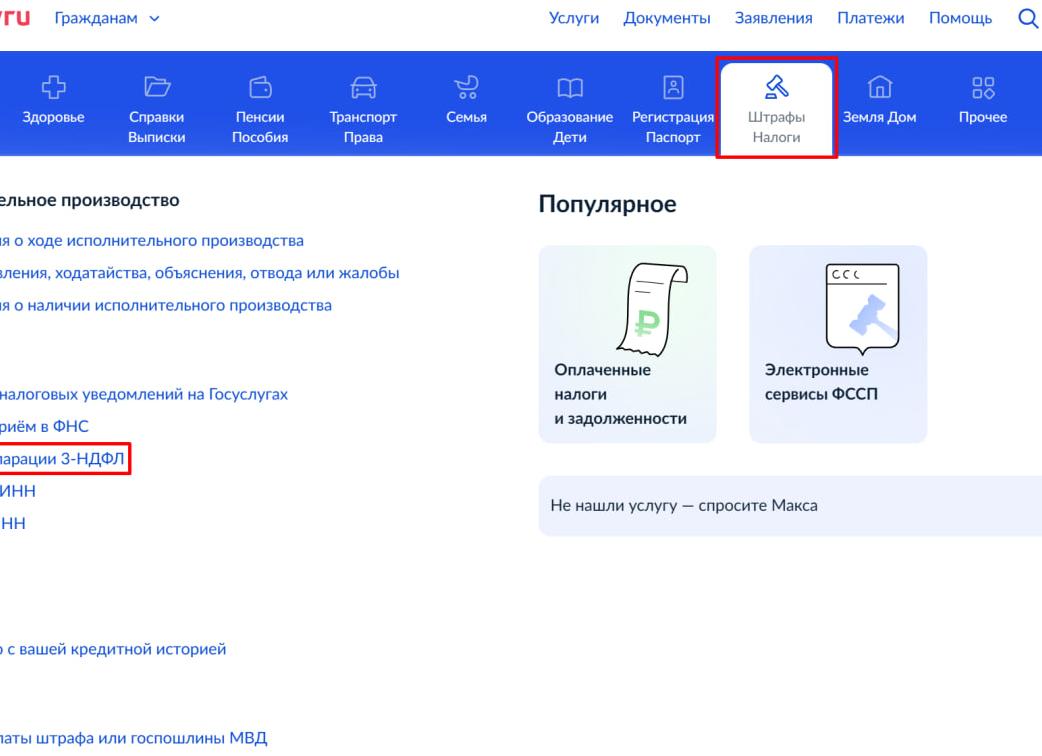Open the Помощь menu item

(959, 17)
